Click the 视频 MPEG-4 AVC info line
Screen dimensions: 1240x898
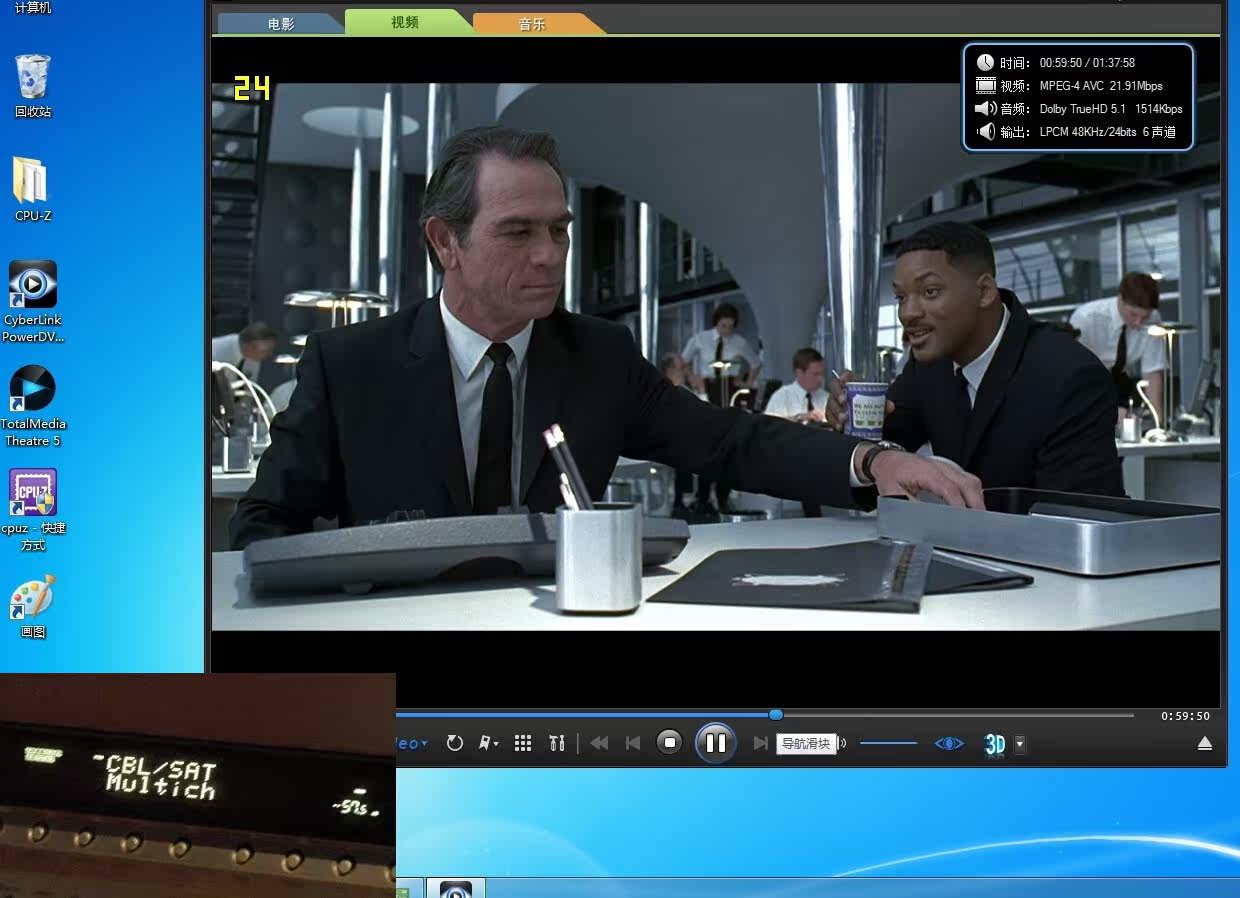click(1069, 85)
